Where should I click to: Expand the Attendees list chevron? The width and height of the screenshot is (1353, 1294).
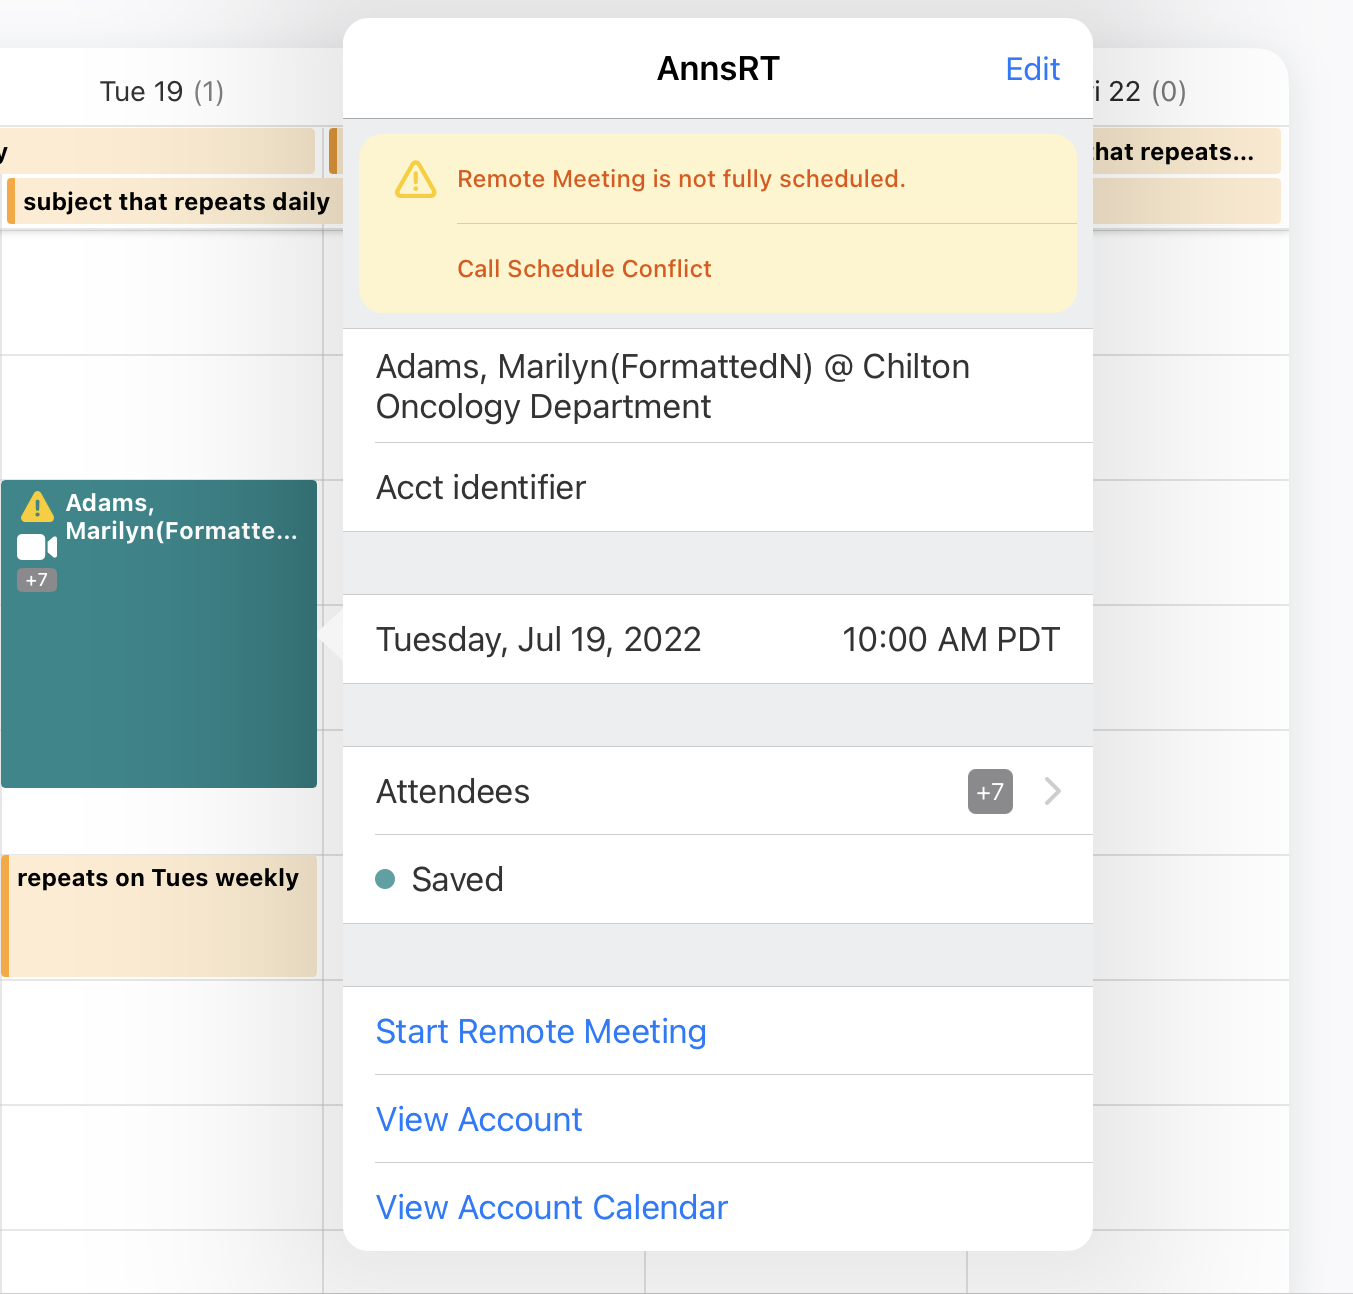pyautogui.click(x=1052, y=792)
